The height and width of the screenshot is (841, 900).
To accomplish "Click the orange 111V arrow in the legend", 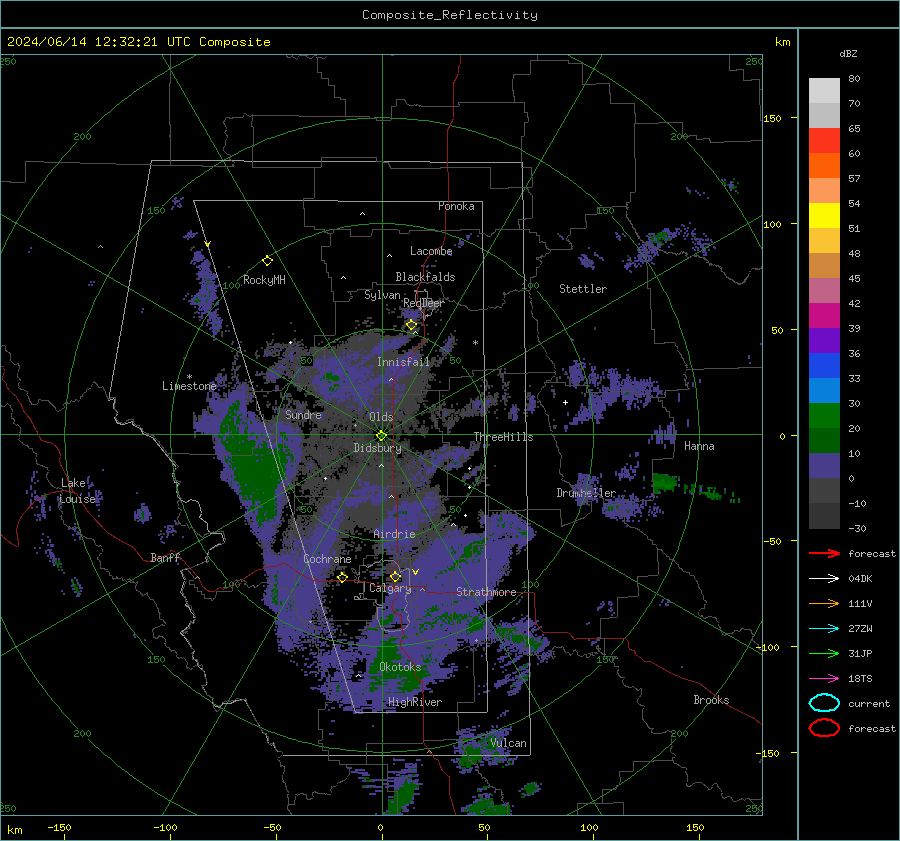I will point(824,603).
